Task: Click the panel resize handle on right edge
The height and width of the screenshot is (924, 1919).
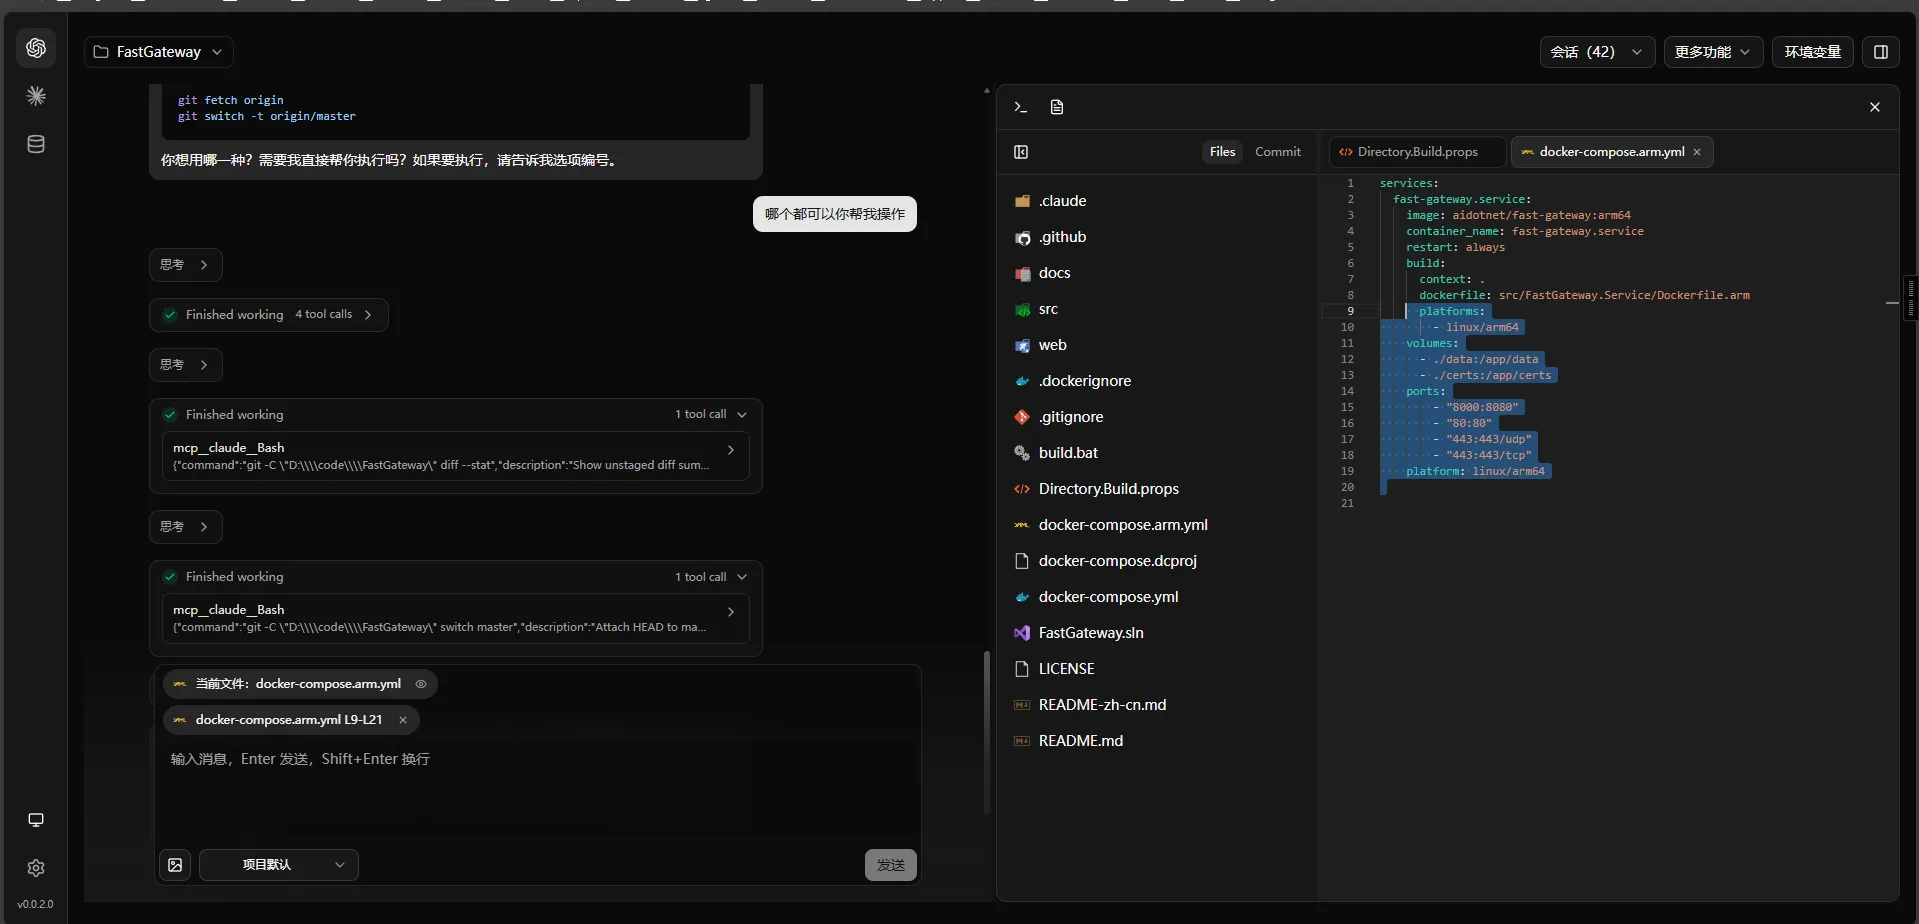Action: click(x=1911, y=298)
